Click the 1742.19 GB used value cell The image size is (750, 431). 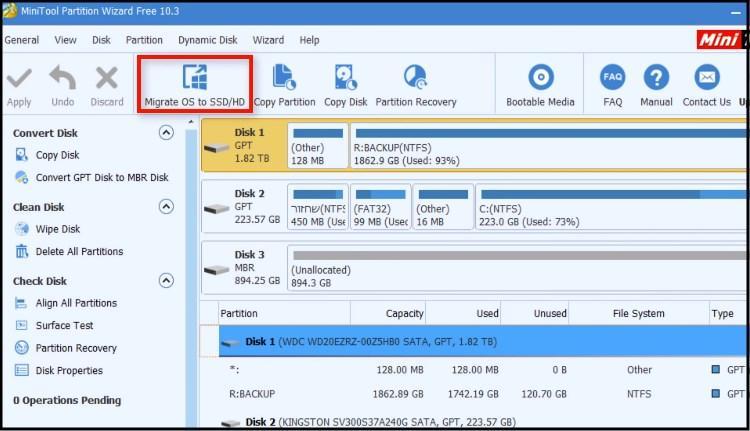(473, 394)
